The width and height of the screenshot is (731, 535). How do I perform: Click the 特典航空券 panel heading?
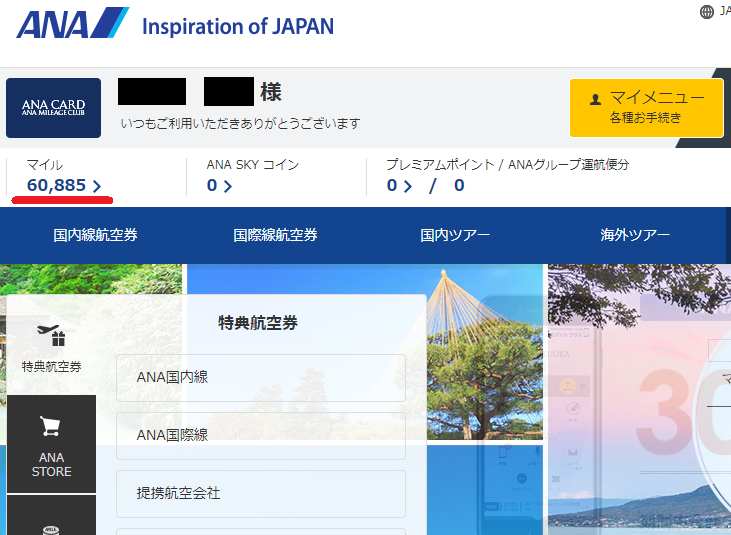coord(258,322)
